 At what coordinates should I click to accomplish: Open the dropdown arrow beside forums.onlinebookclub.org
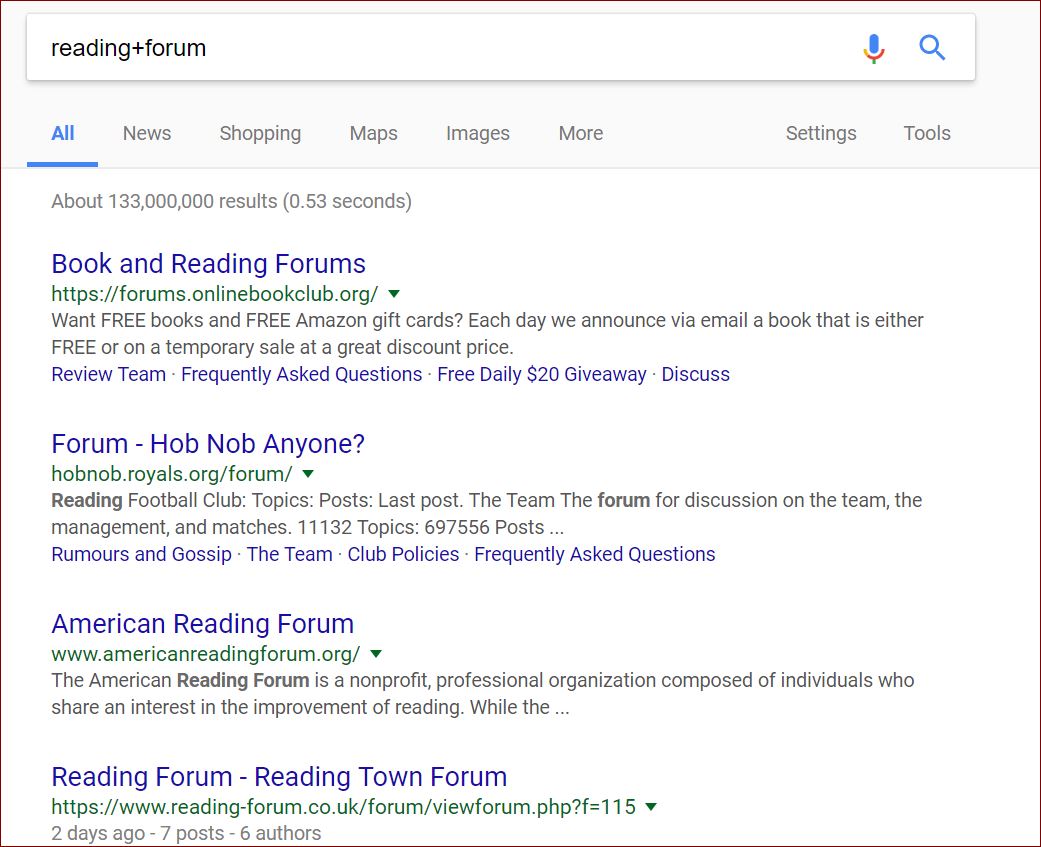click(x=394, y=294)
